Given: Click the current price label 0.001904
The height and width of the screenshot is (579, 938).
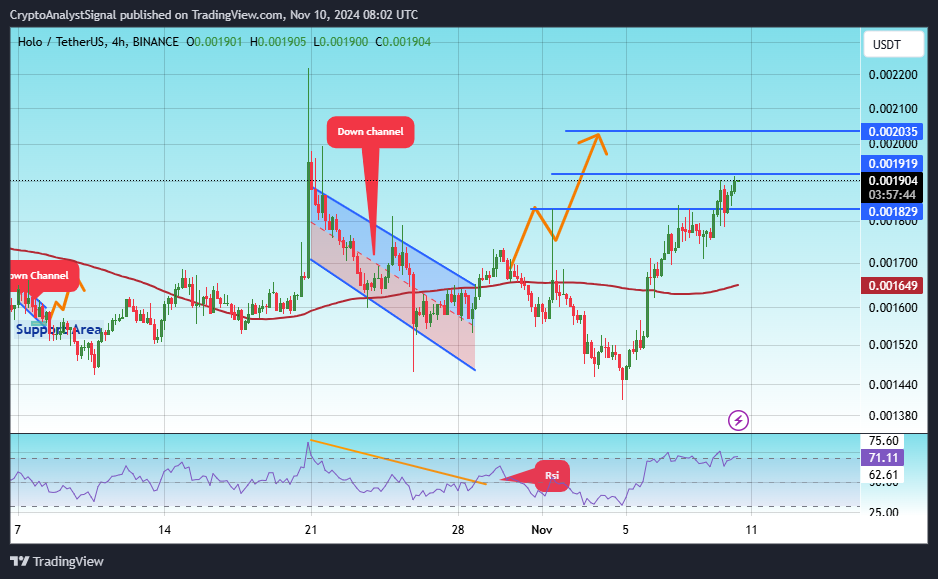Looking at the screenshot, I should [x=892, y=181].
